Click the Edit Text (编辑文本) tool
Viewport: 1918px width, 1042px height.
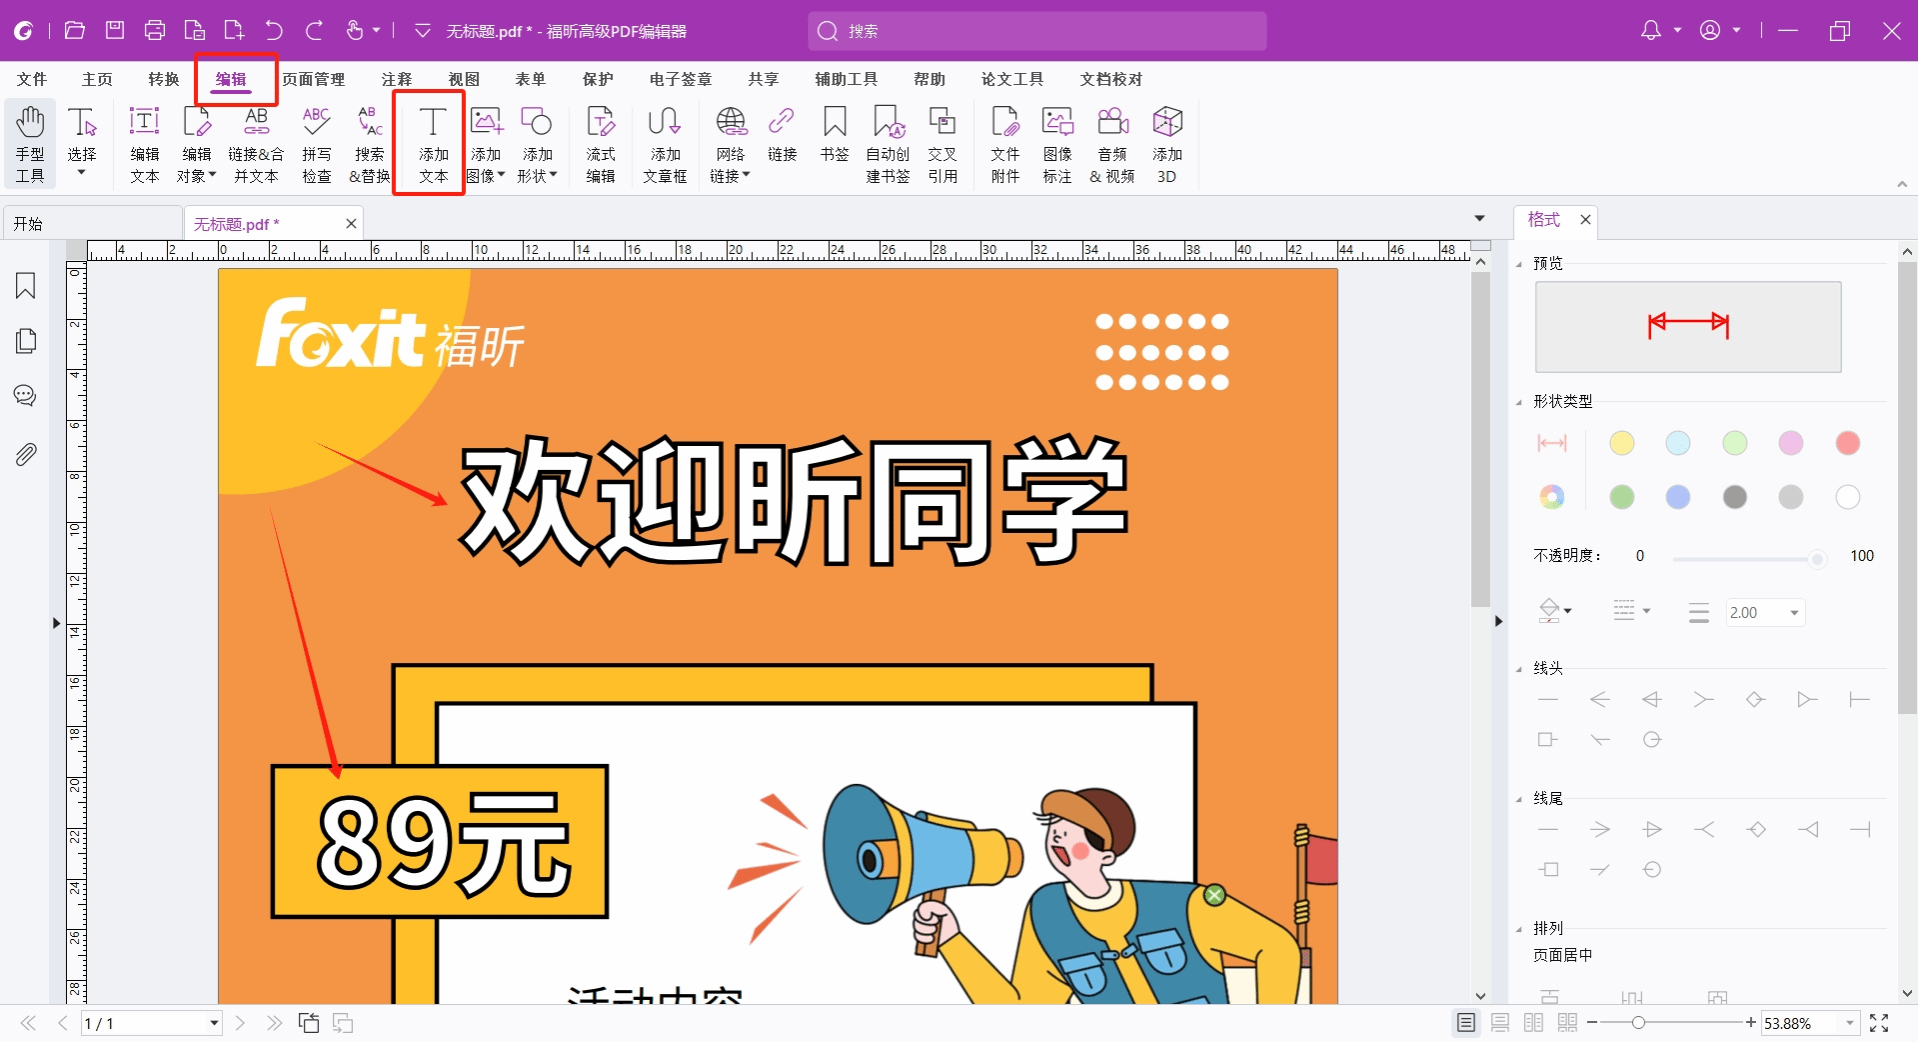point(145,143)
